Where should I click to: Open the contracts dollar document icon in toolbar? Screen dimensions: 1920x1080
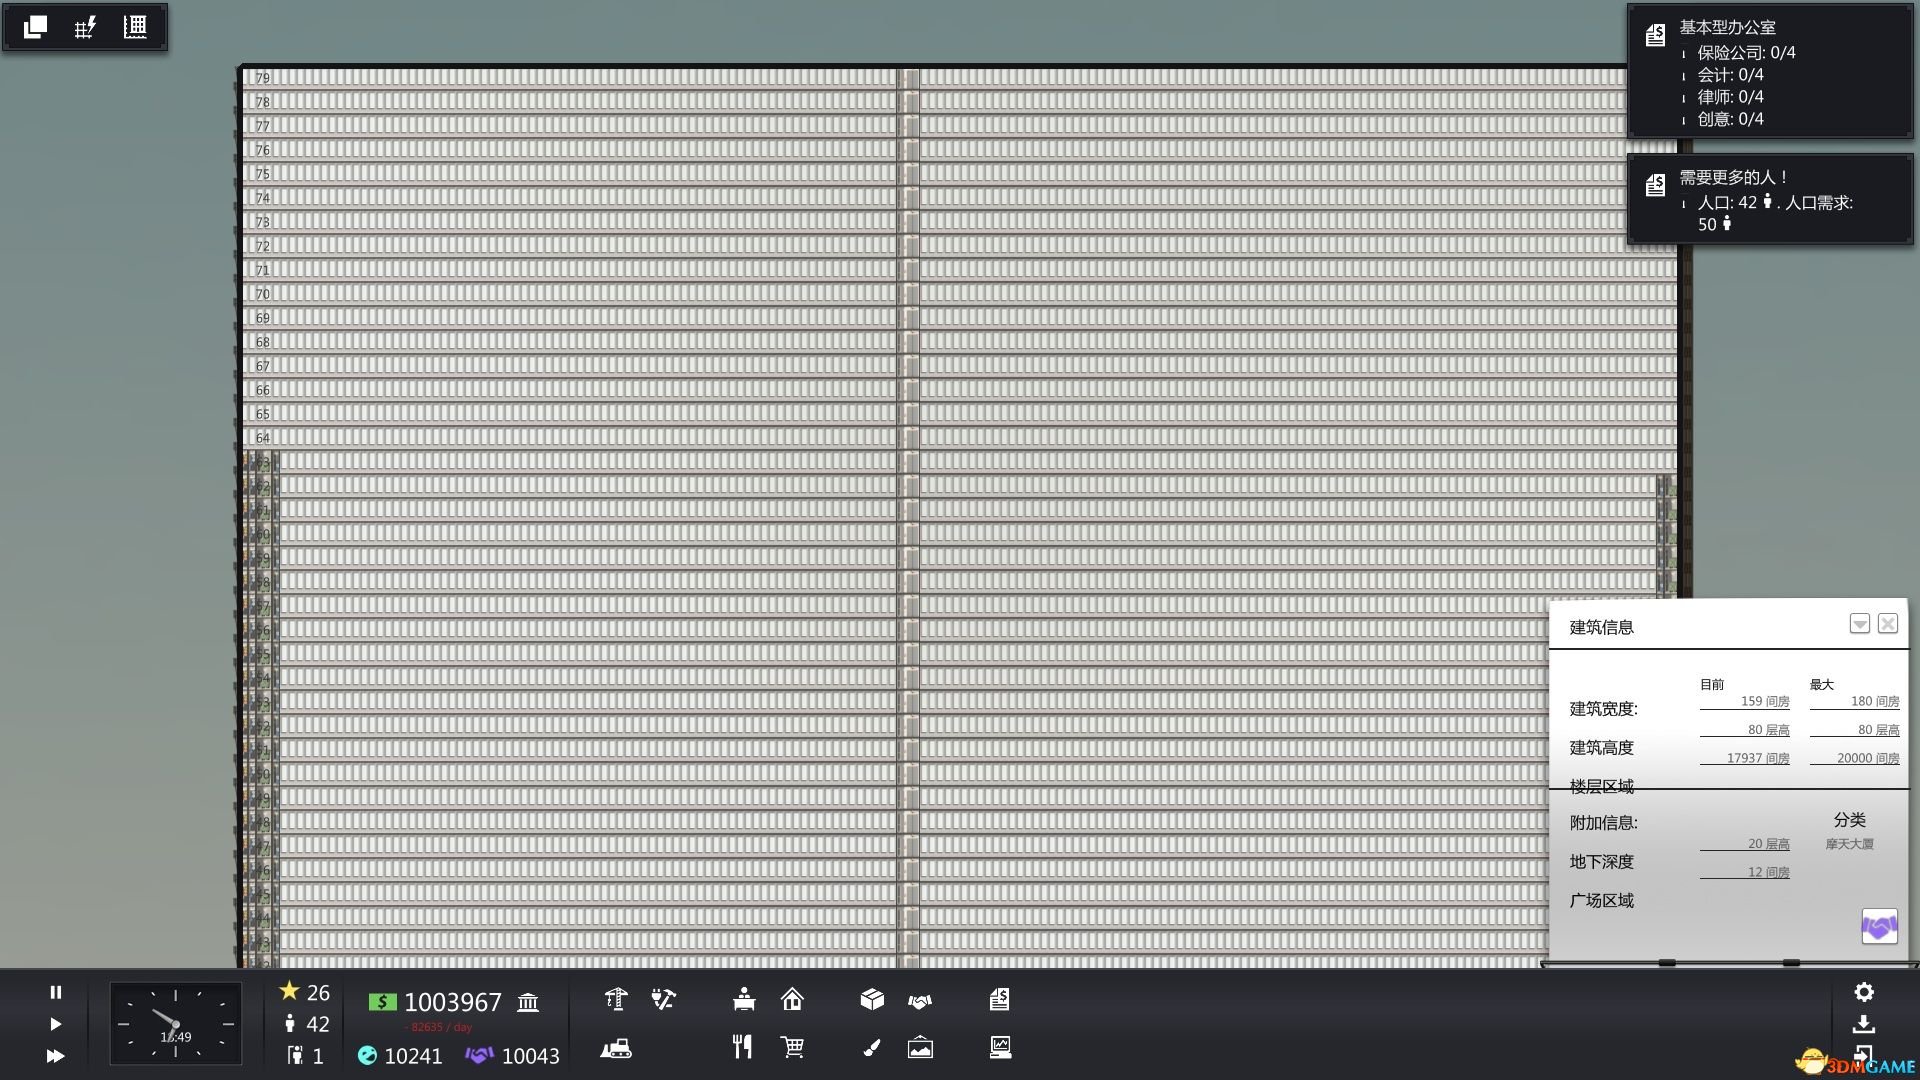[x=999, y=999]
